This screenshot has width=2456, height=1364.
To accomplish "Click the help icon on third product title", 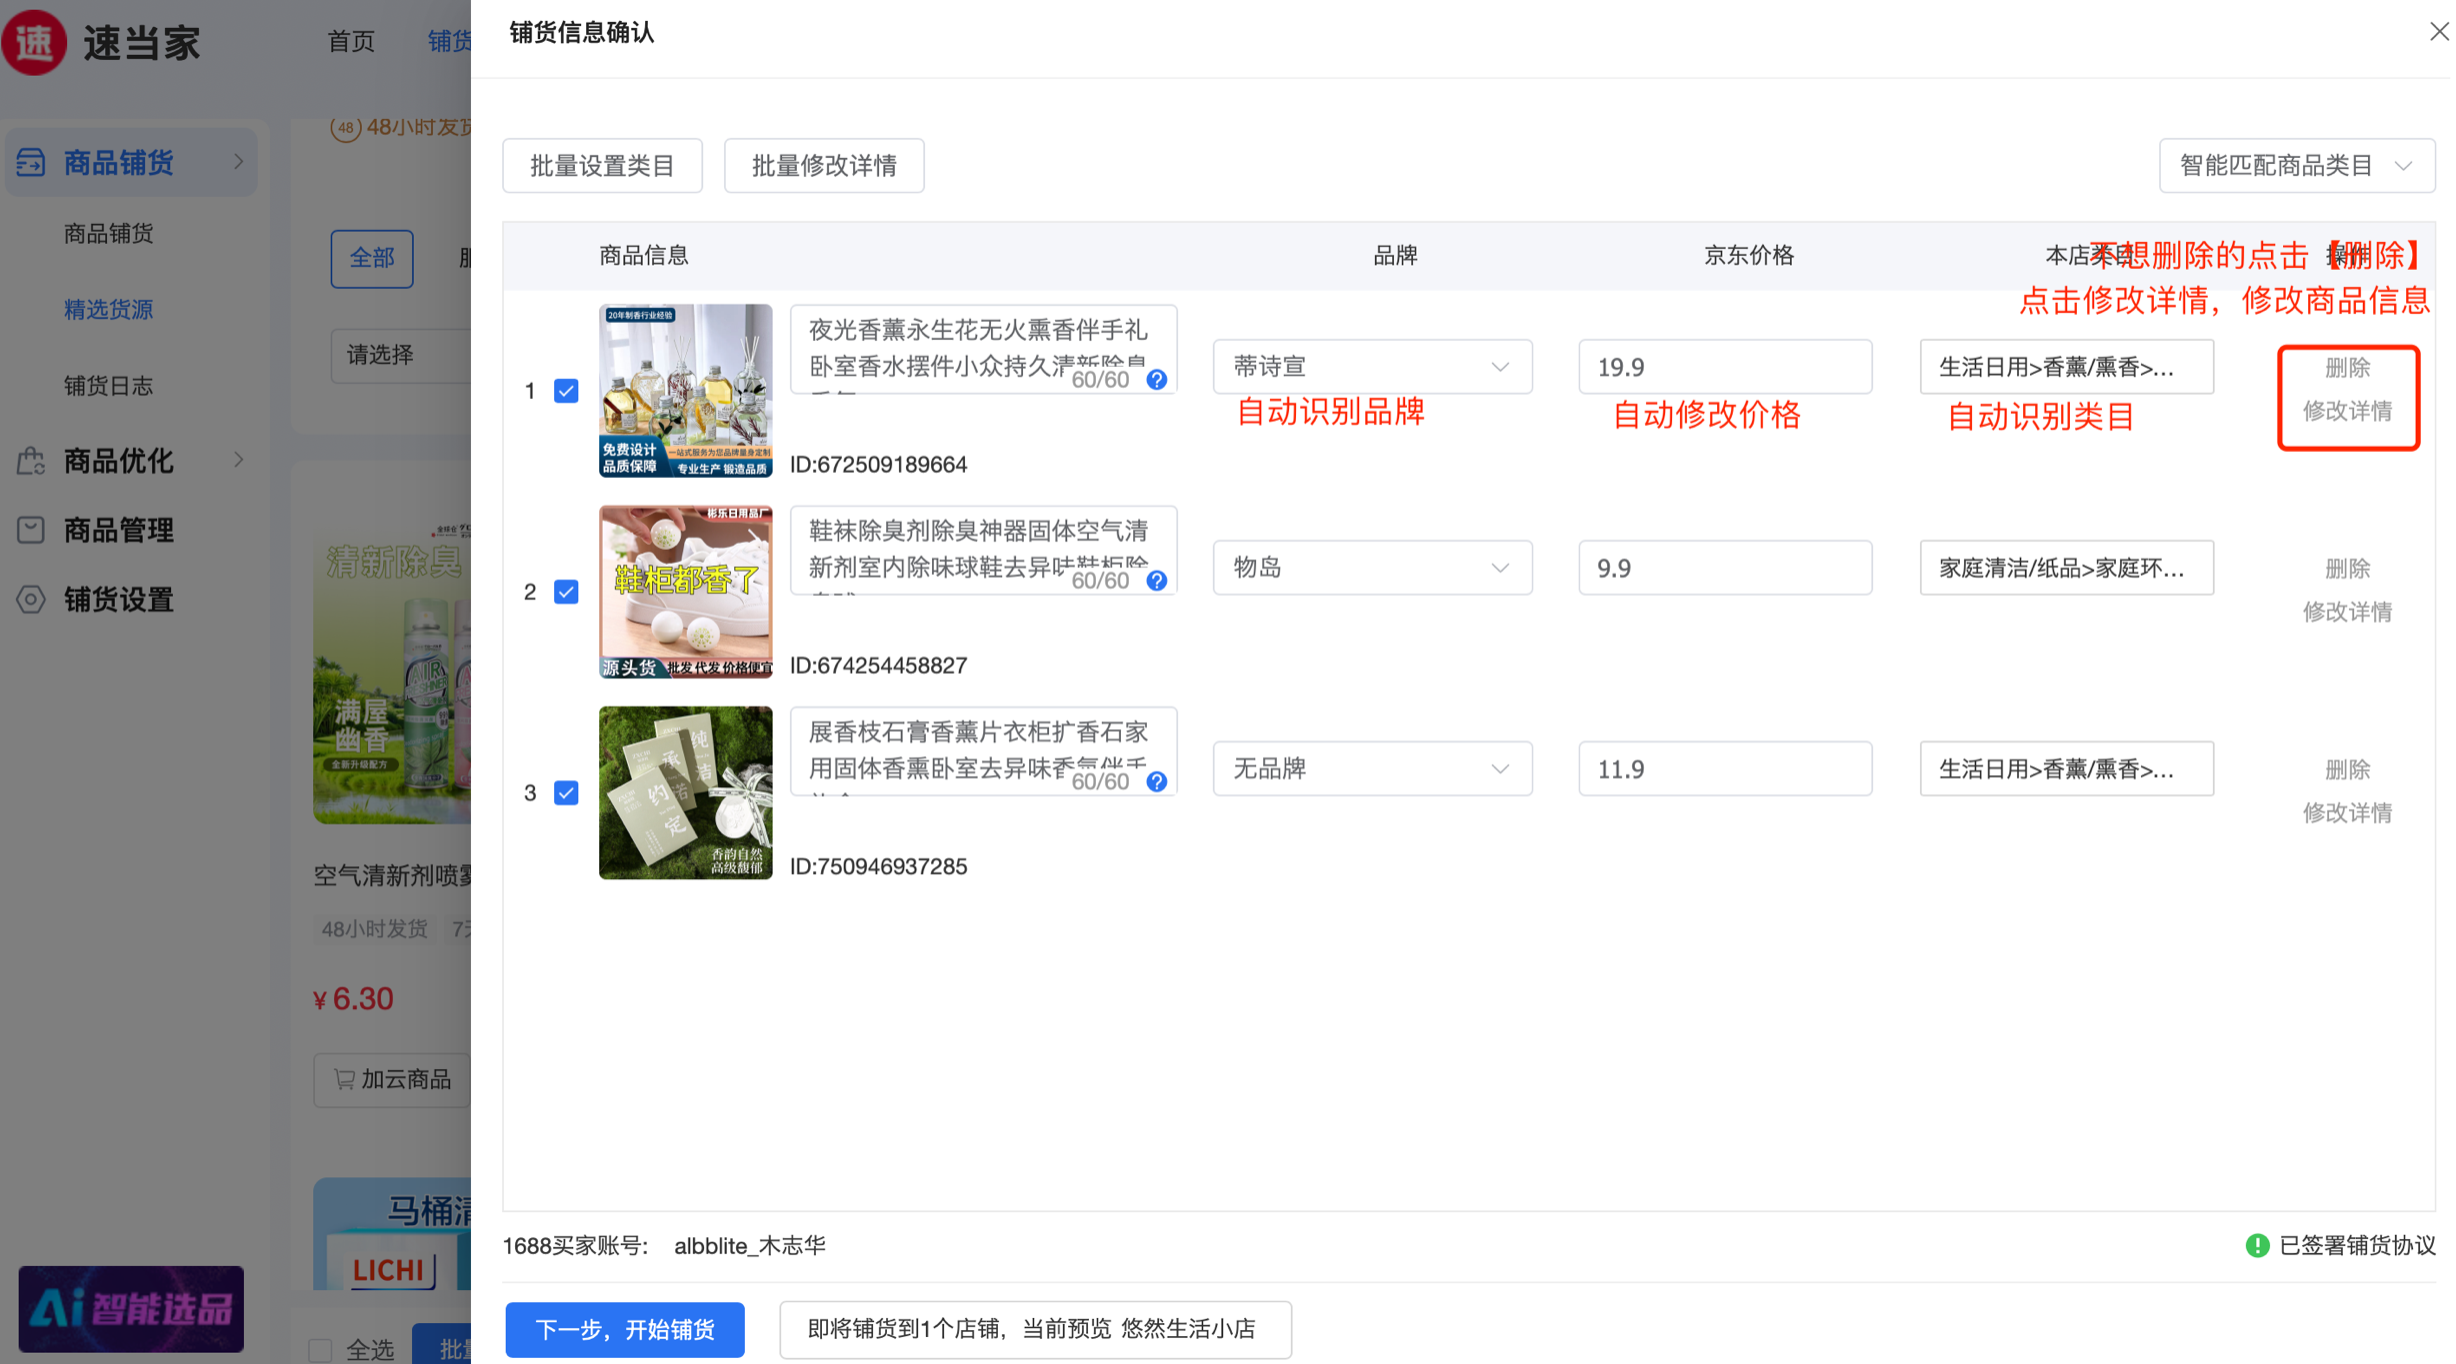I will [1157, 782].
